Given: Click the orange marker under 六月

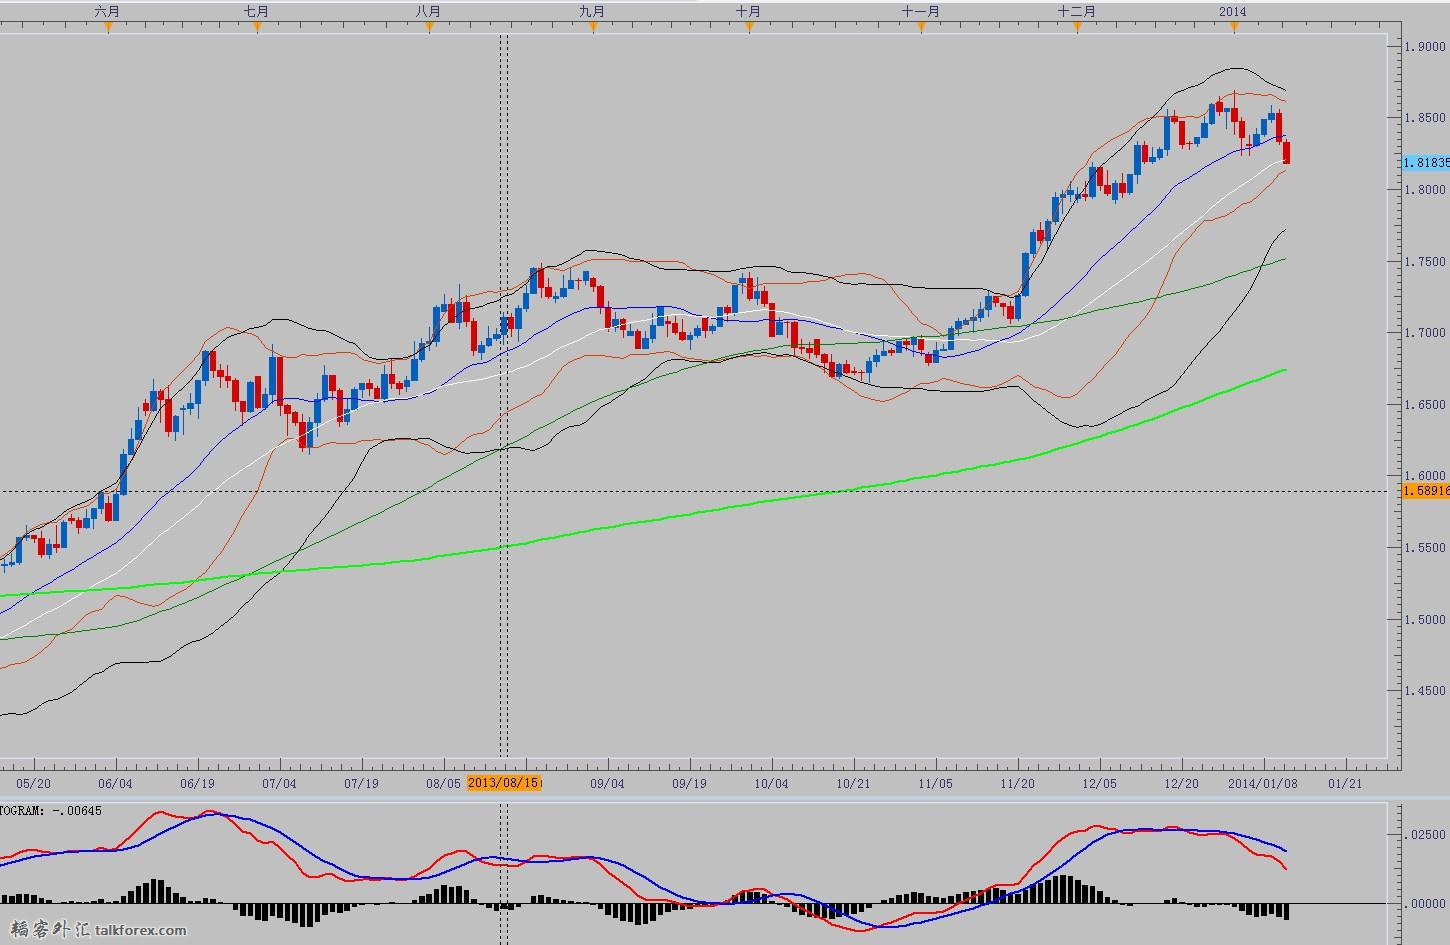Looking at the screenshot, I should tap(108, 27).
